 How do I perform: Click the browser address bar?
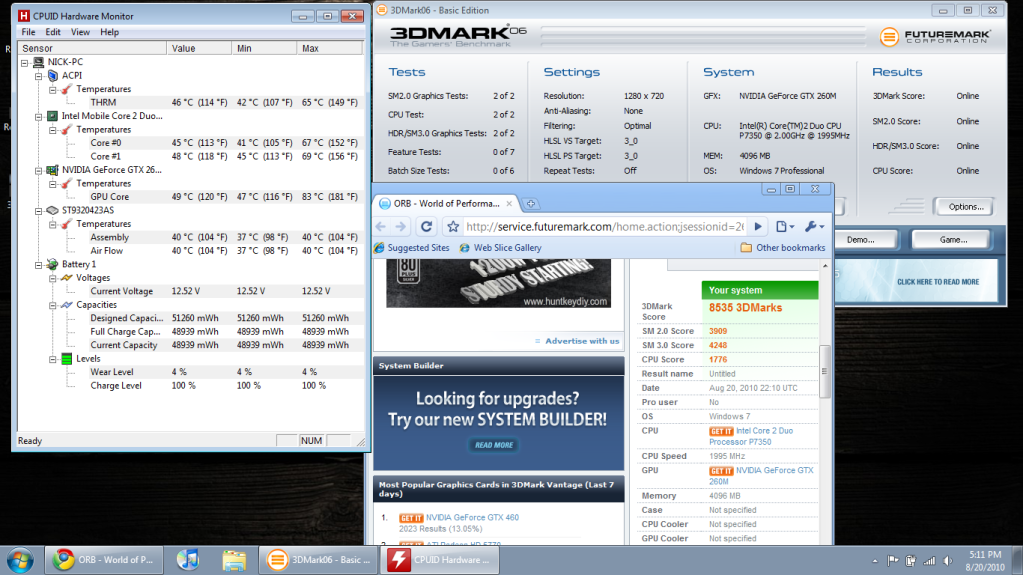pos(604,226)
